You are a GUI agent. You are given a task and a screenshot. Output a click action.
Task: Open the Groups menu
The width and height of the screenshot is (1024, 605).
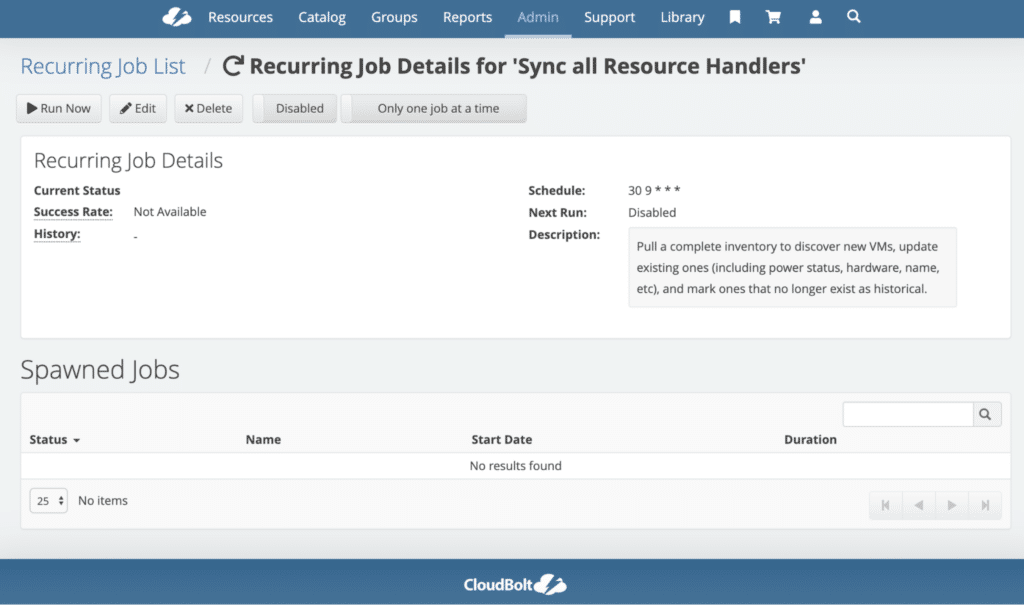pos(394,17)
